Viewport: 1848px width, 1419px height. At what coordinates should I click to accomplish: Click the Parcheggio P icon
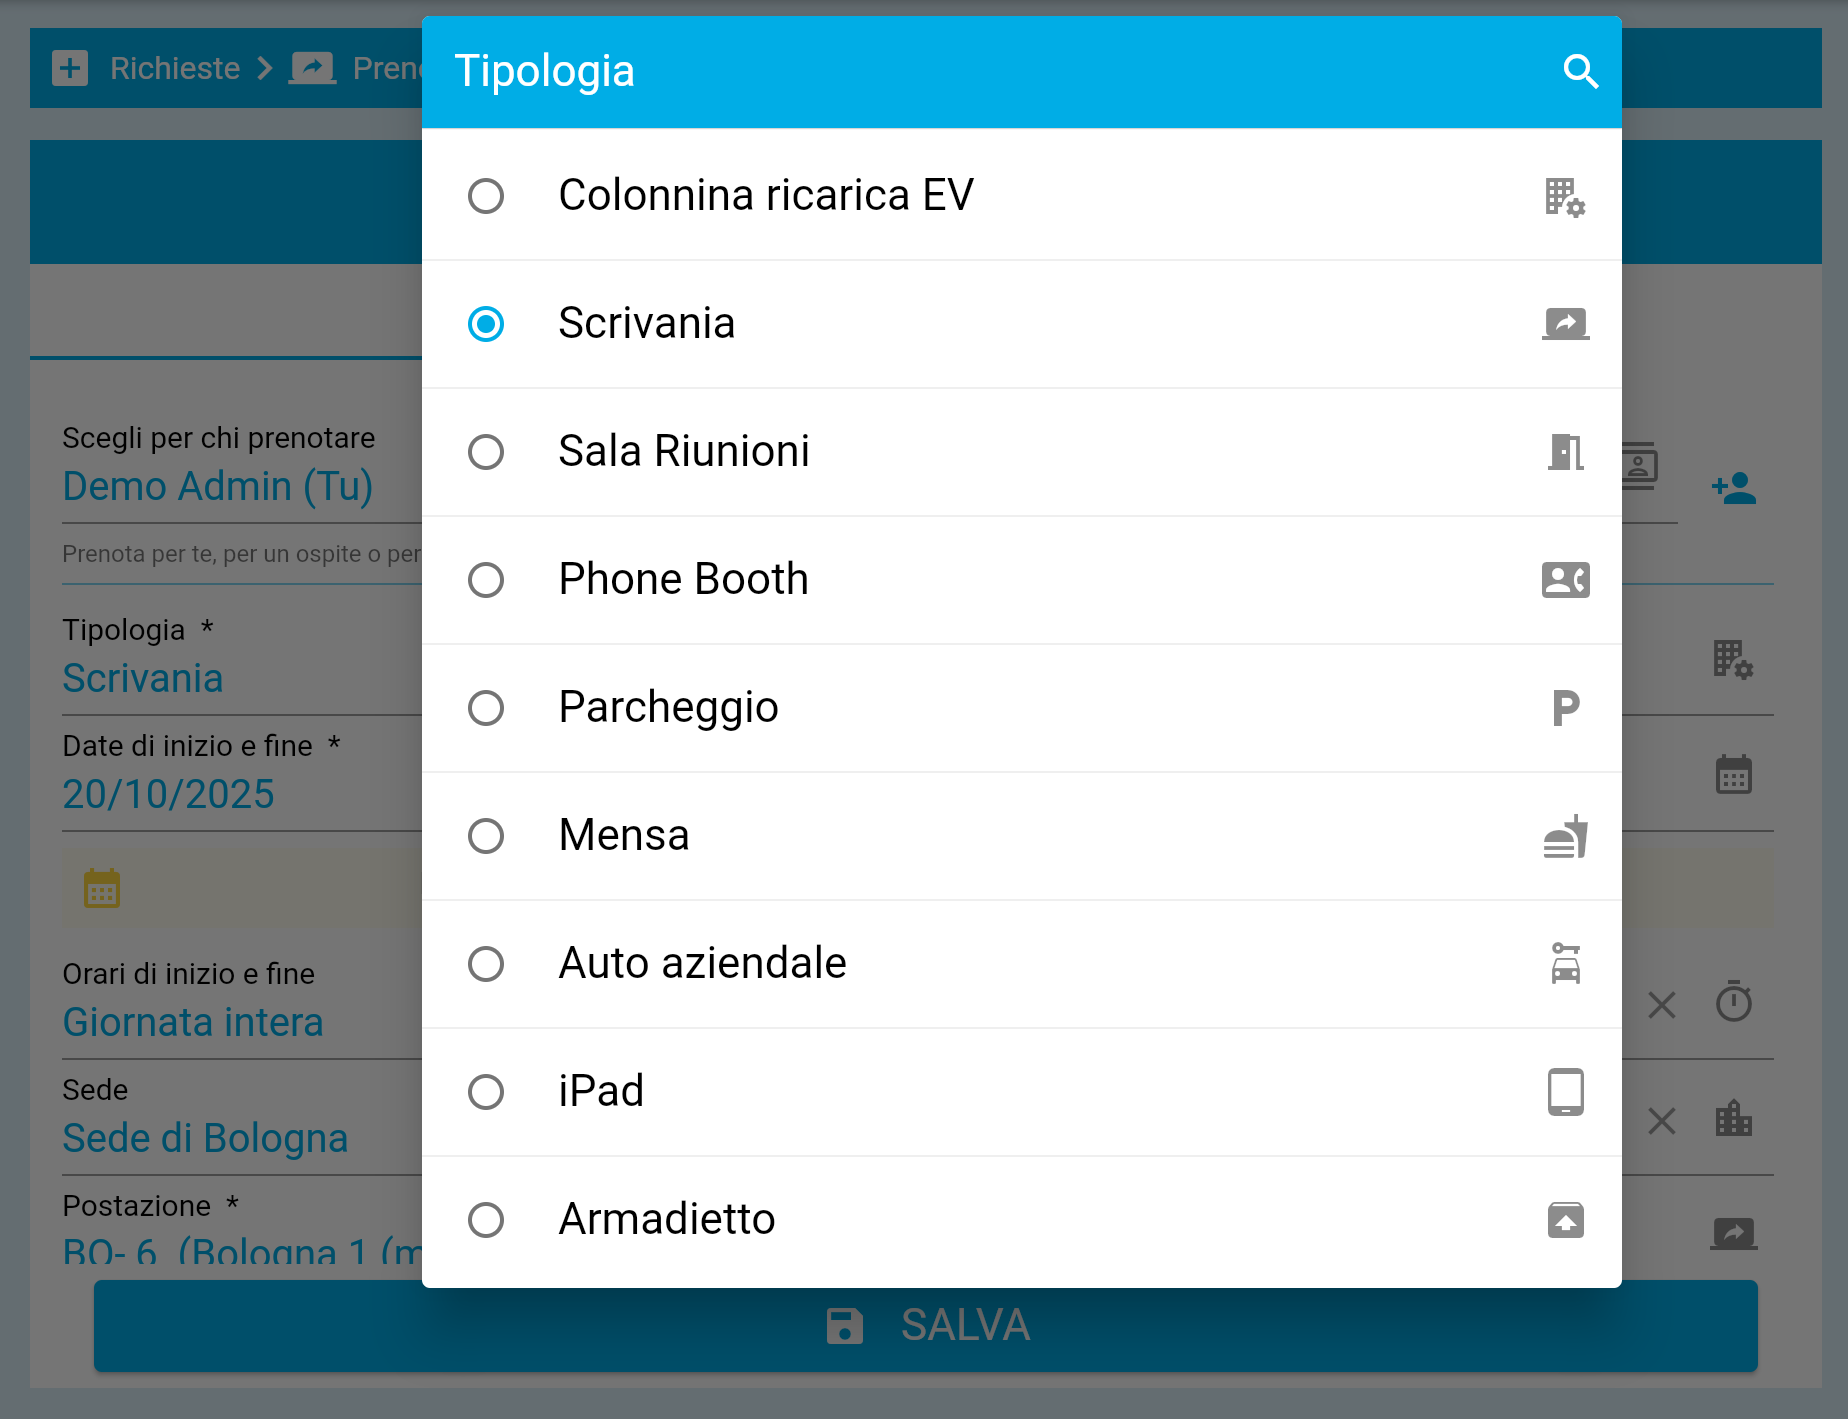(x=1565, y=708)
